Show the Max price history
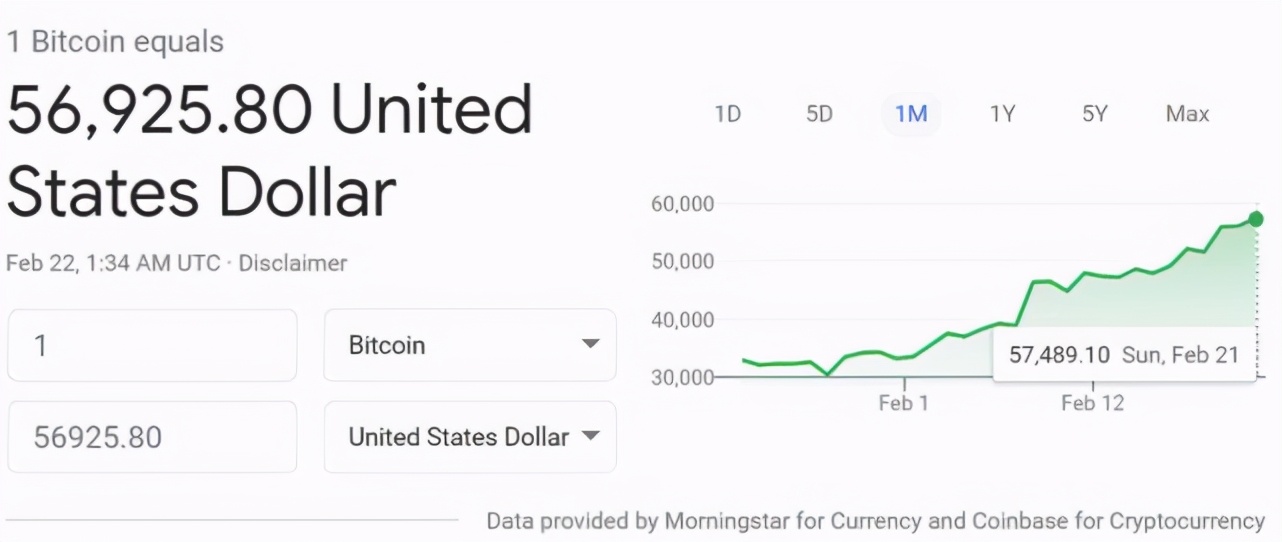Viewport: 1282px width, 542px height. [1187, 114]
